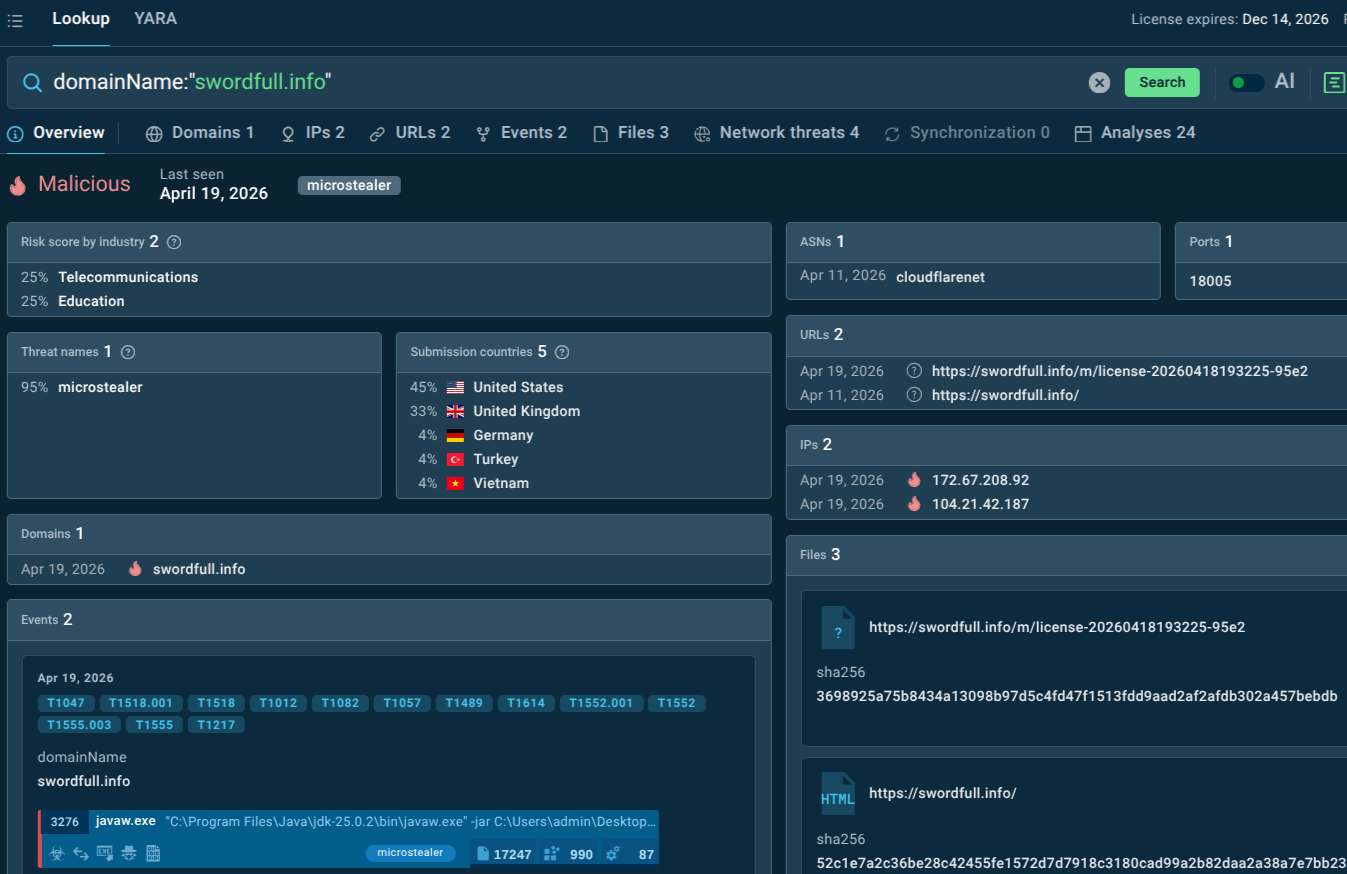Click the help icon beside Submission countries
This screenshot has height=874, width=1347.
click(x=562, y=352)
